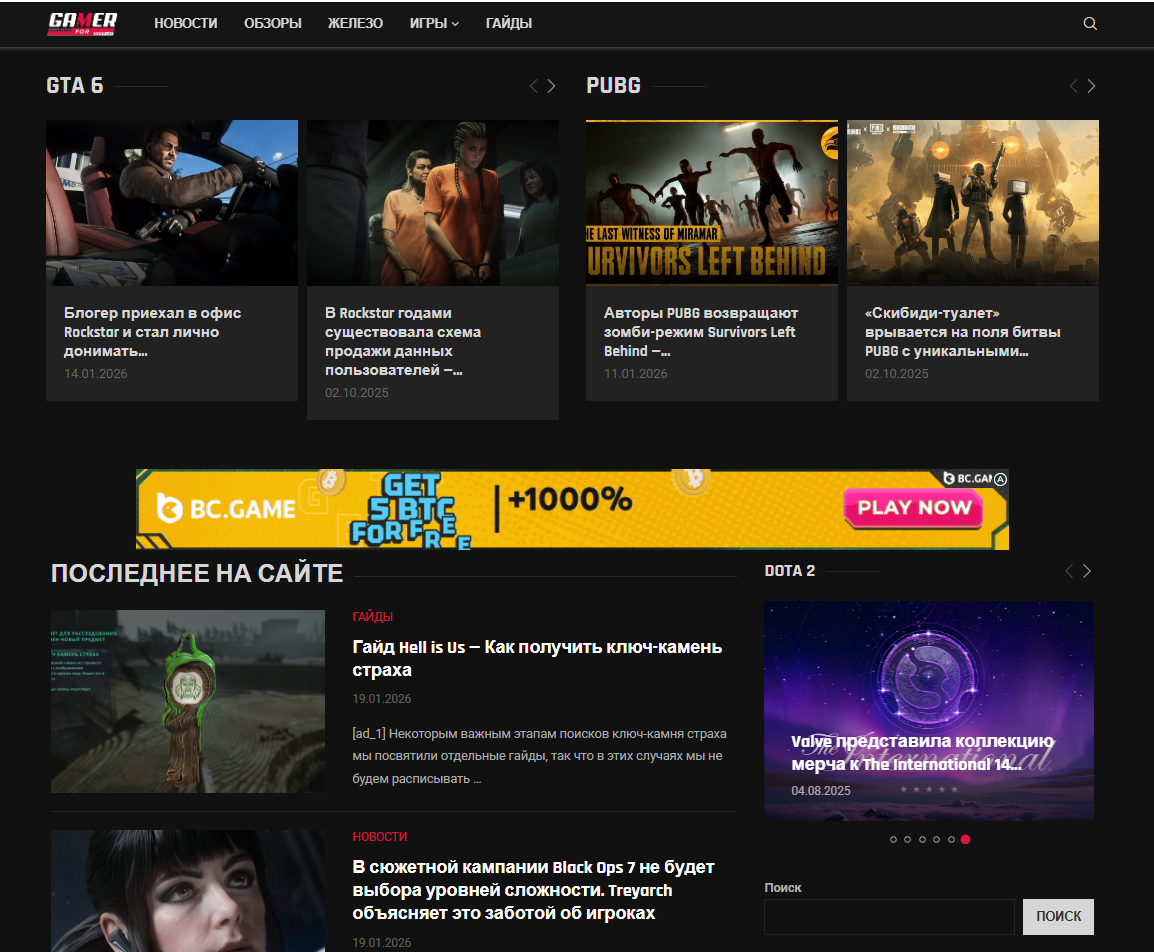Select the fourth DOTA 2 slider dot
Image resolution: width=1154 pixels, height=952 pixels.
936,839
